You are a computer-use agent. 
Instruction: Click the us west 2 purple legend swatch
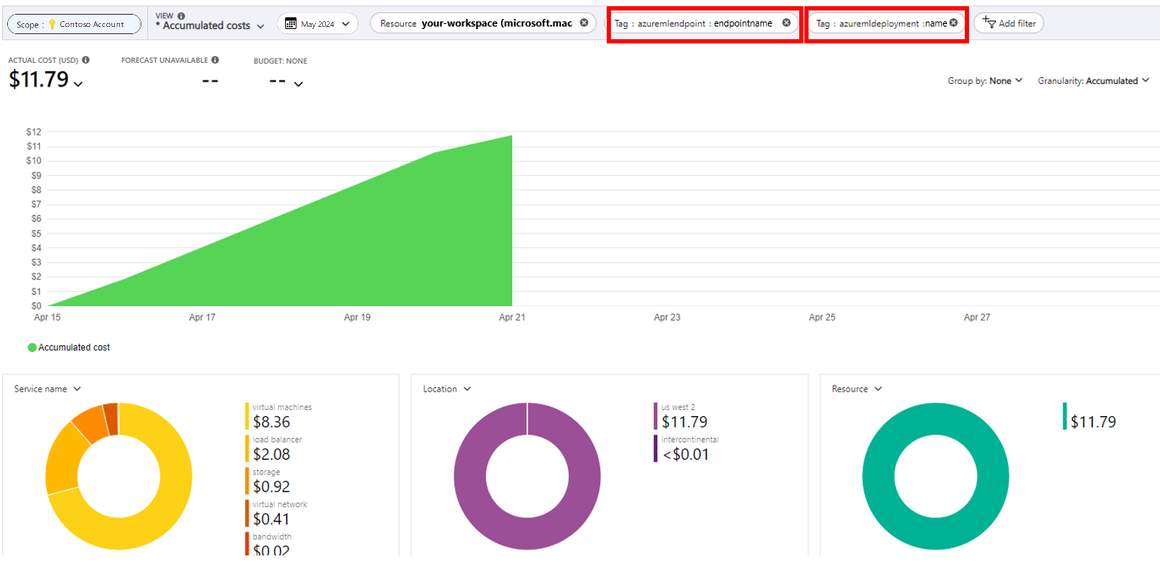[x=656, y=417]
